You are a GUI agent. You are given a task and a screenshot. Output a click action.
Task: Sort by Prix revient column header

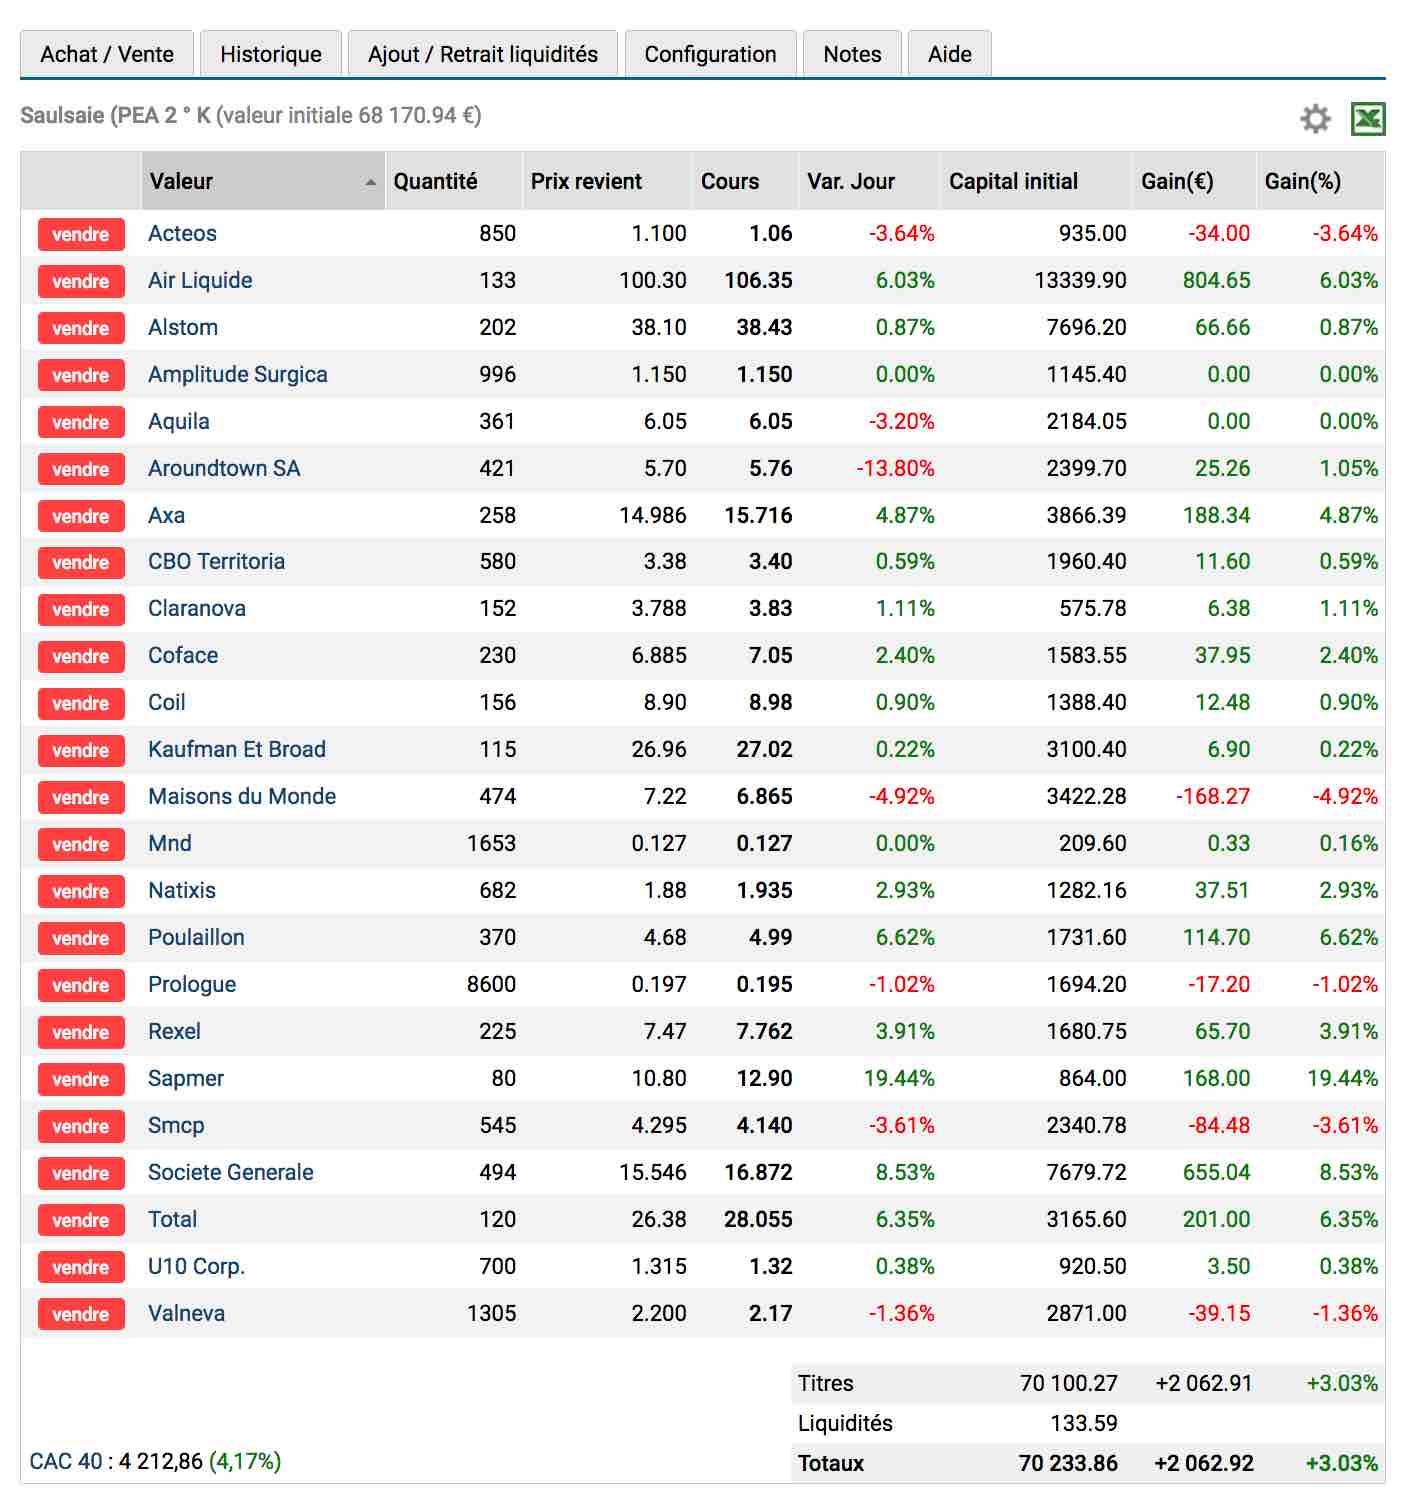pyautogui.click(x=607, y=181)
